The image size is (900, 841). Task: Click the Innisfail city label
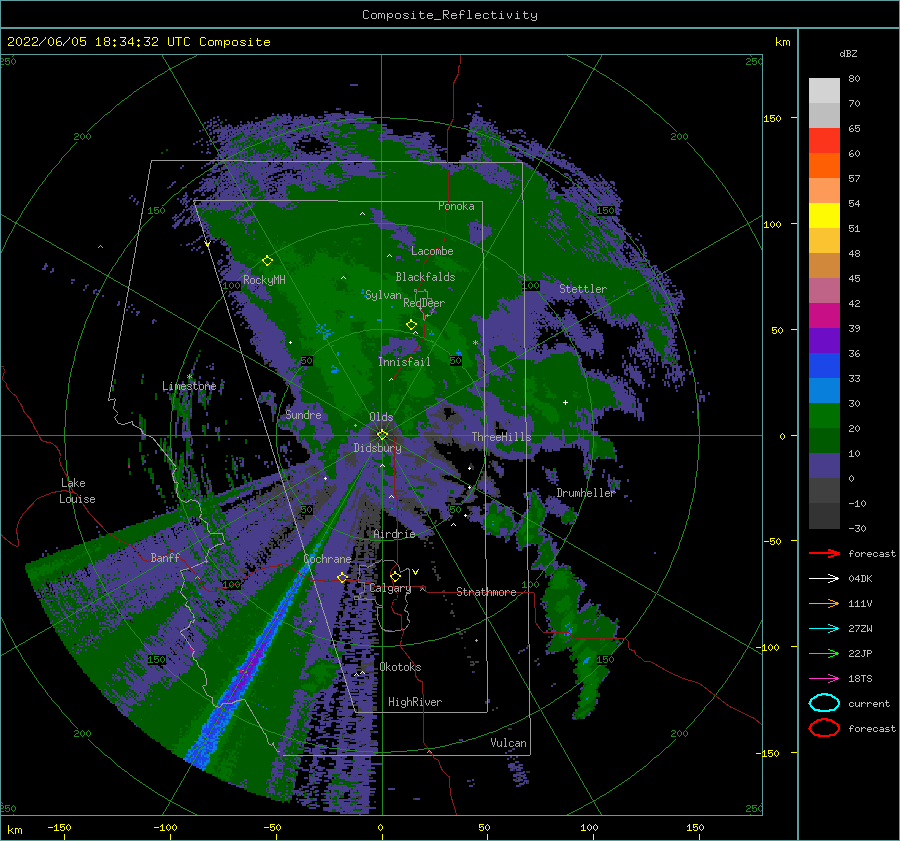pos(404,362)
